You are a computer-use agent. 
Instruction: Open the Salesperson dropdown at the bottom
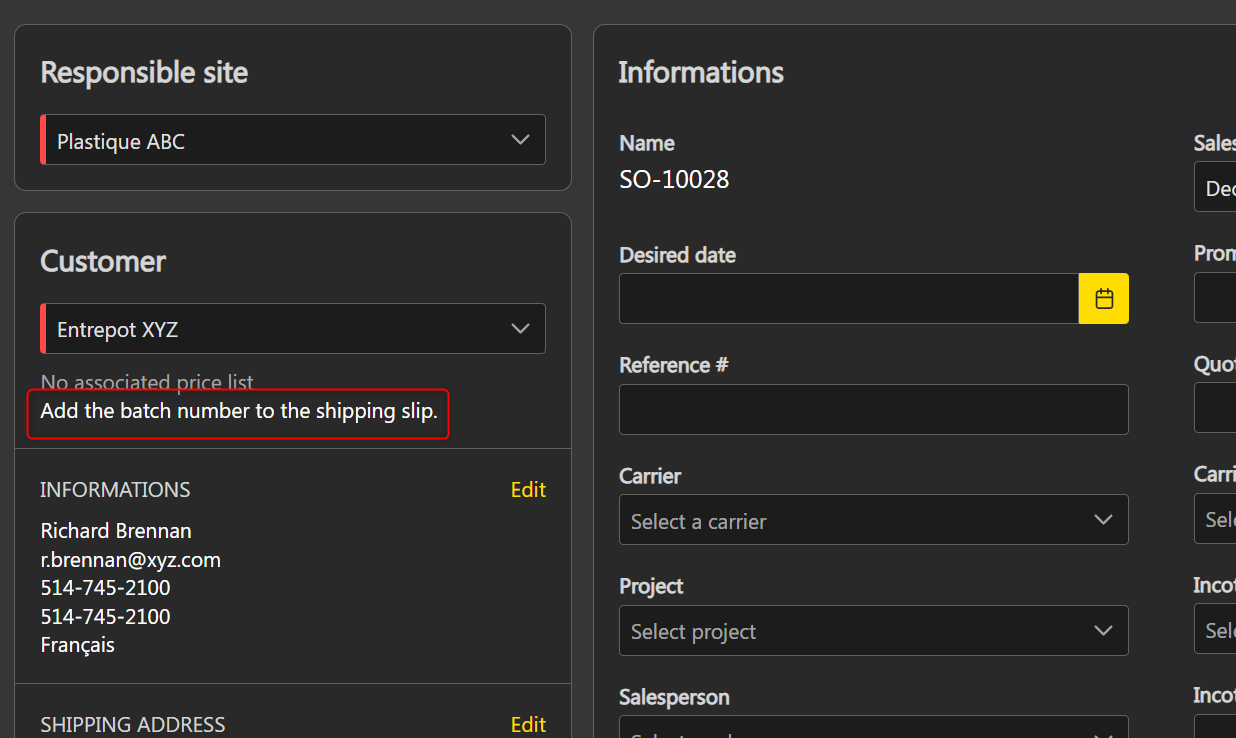pos(873,728)
